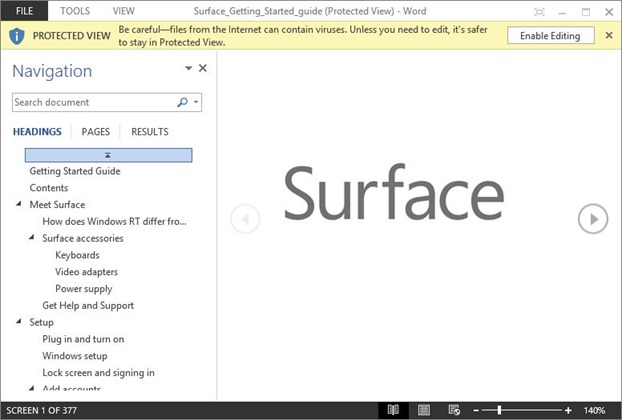This screenshot has height=420, width=622.
Task: Go to the next screen arrow
Action: [593, 219]
